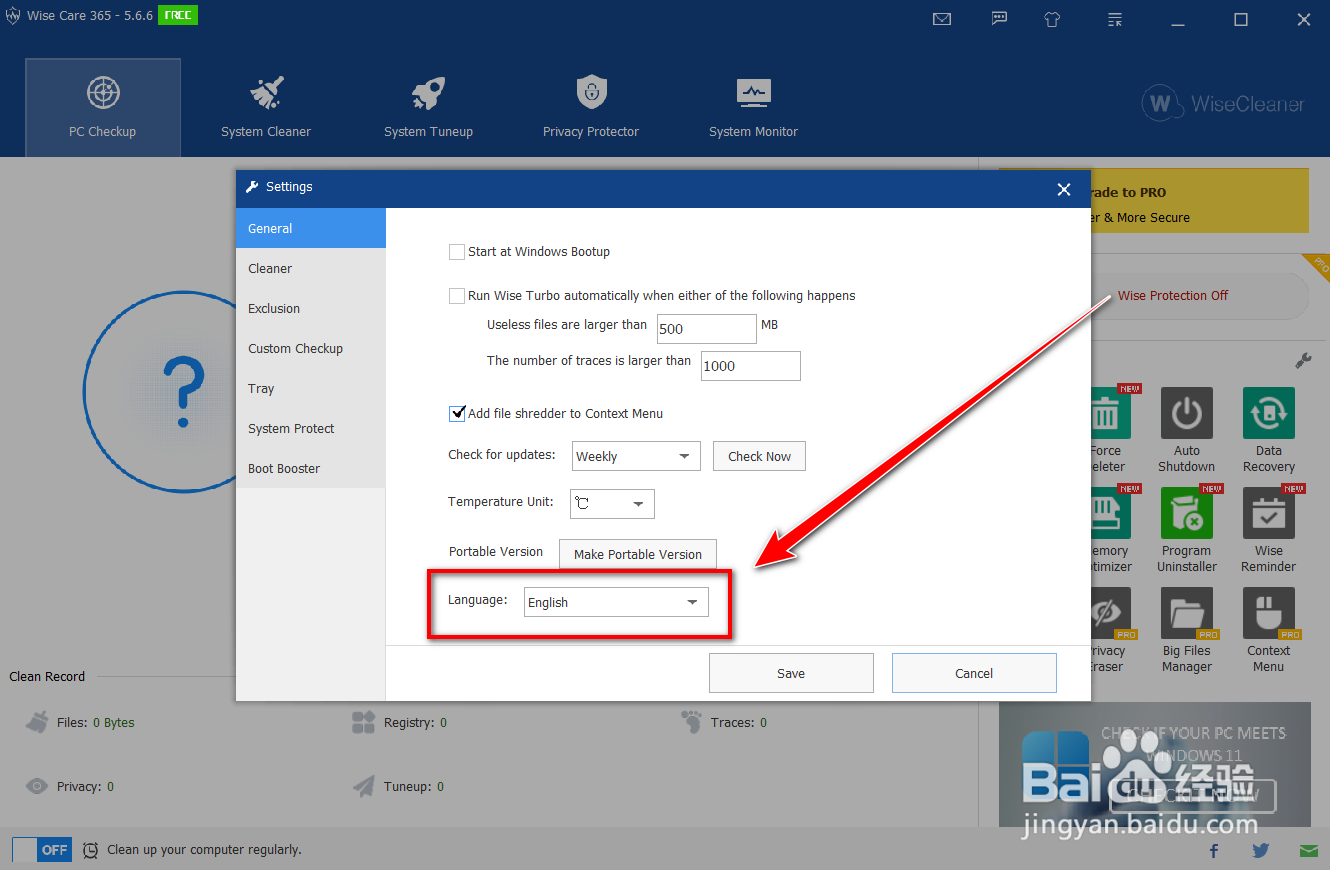The height and width of the screenshot is (870, 1330).
Task: Click the alarm clock icon in status bar
Action: pos(90,850)
